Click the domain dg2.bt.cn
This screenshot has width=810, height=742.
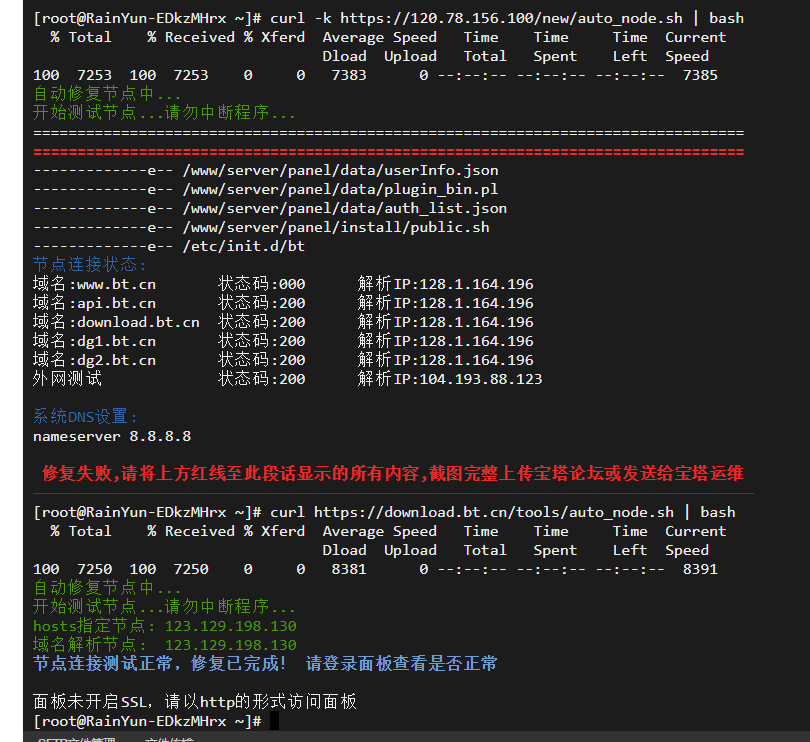pos(116,361)
